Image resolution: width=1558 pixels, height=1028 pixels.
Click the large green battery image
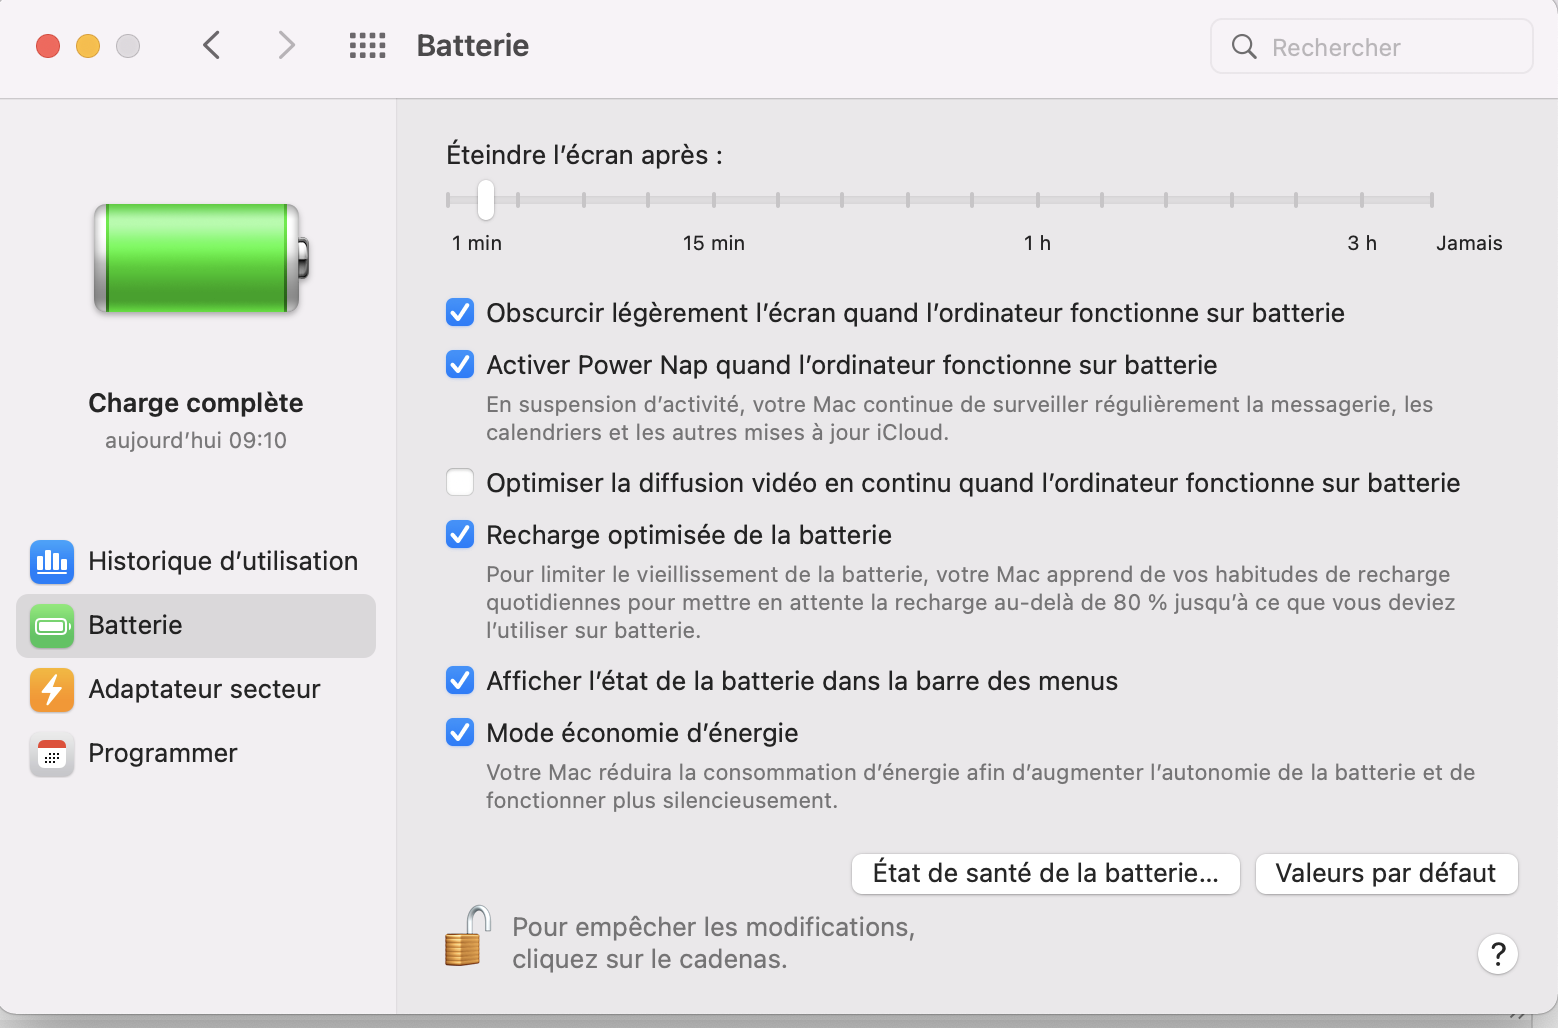point(200,258)
